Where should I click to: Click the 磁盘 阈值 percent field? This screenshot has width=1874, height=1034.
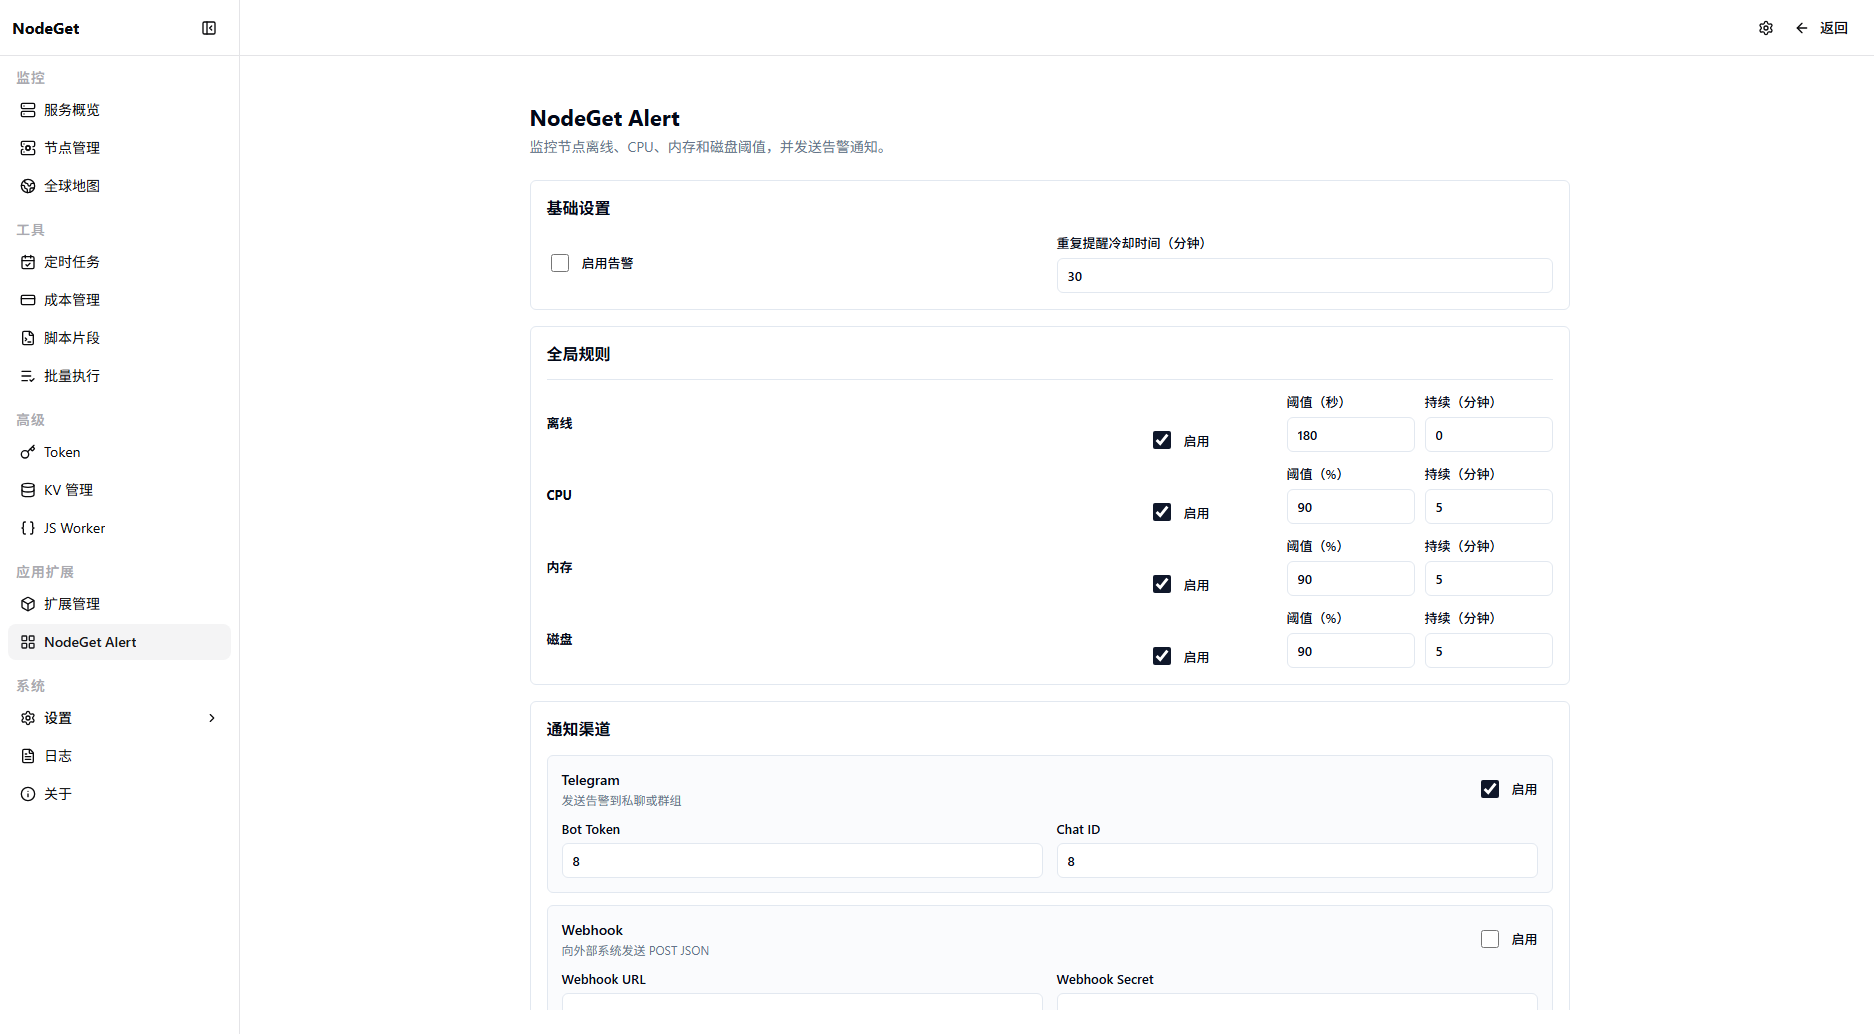[1350, 651]
